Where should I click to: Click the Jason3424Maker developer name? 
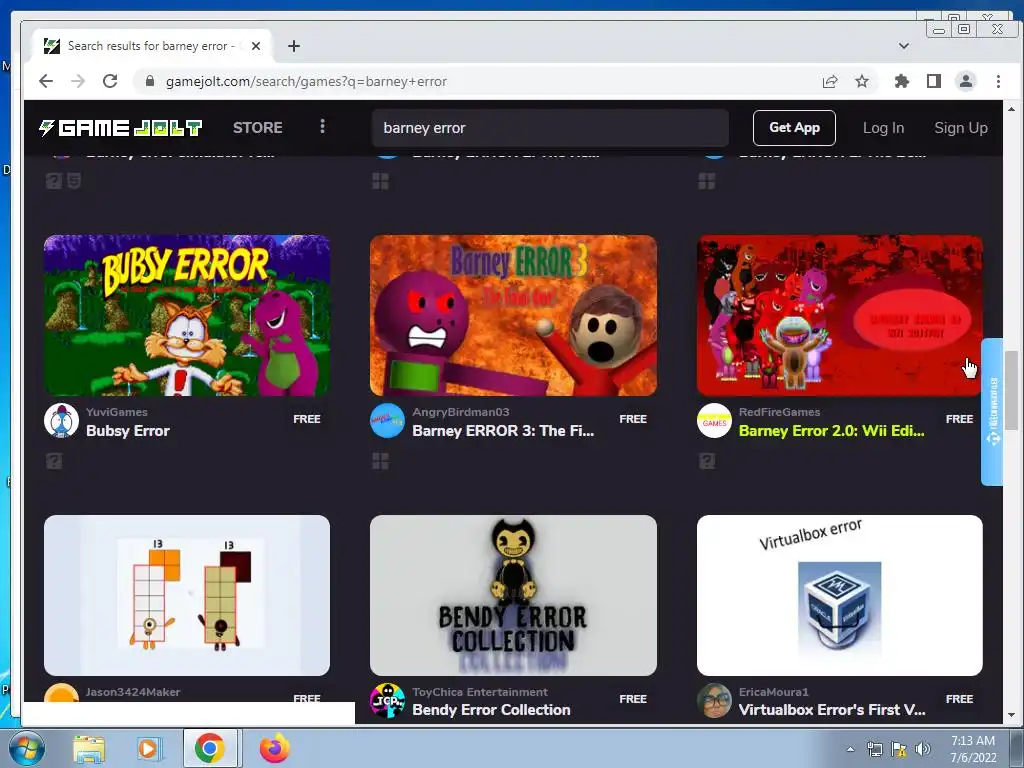pyautogui.click(x=133, y=692)
